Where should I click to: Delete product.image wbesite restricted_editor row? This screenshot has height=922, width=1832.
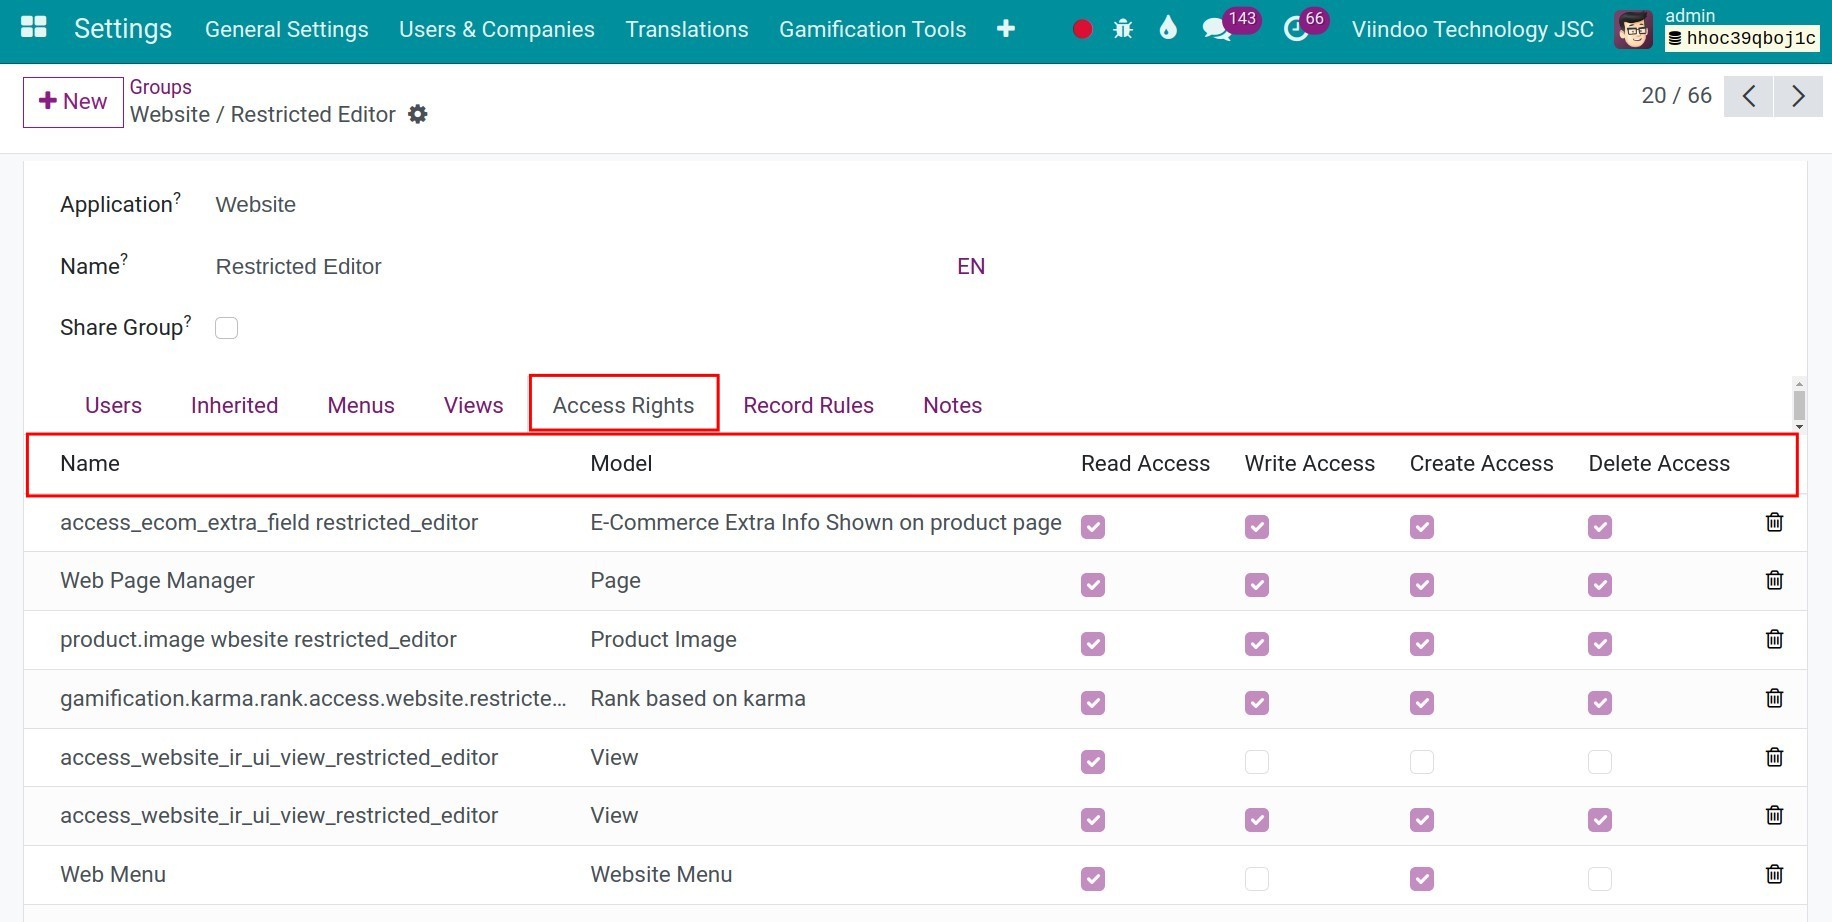(x=1774, y=639)
